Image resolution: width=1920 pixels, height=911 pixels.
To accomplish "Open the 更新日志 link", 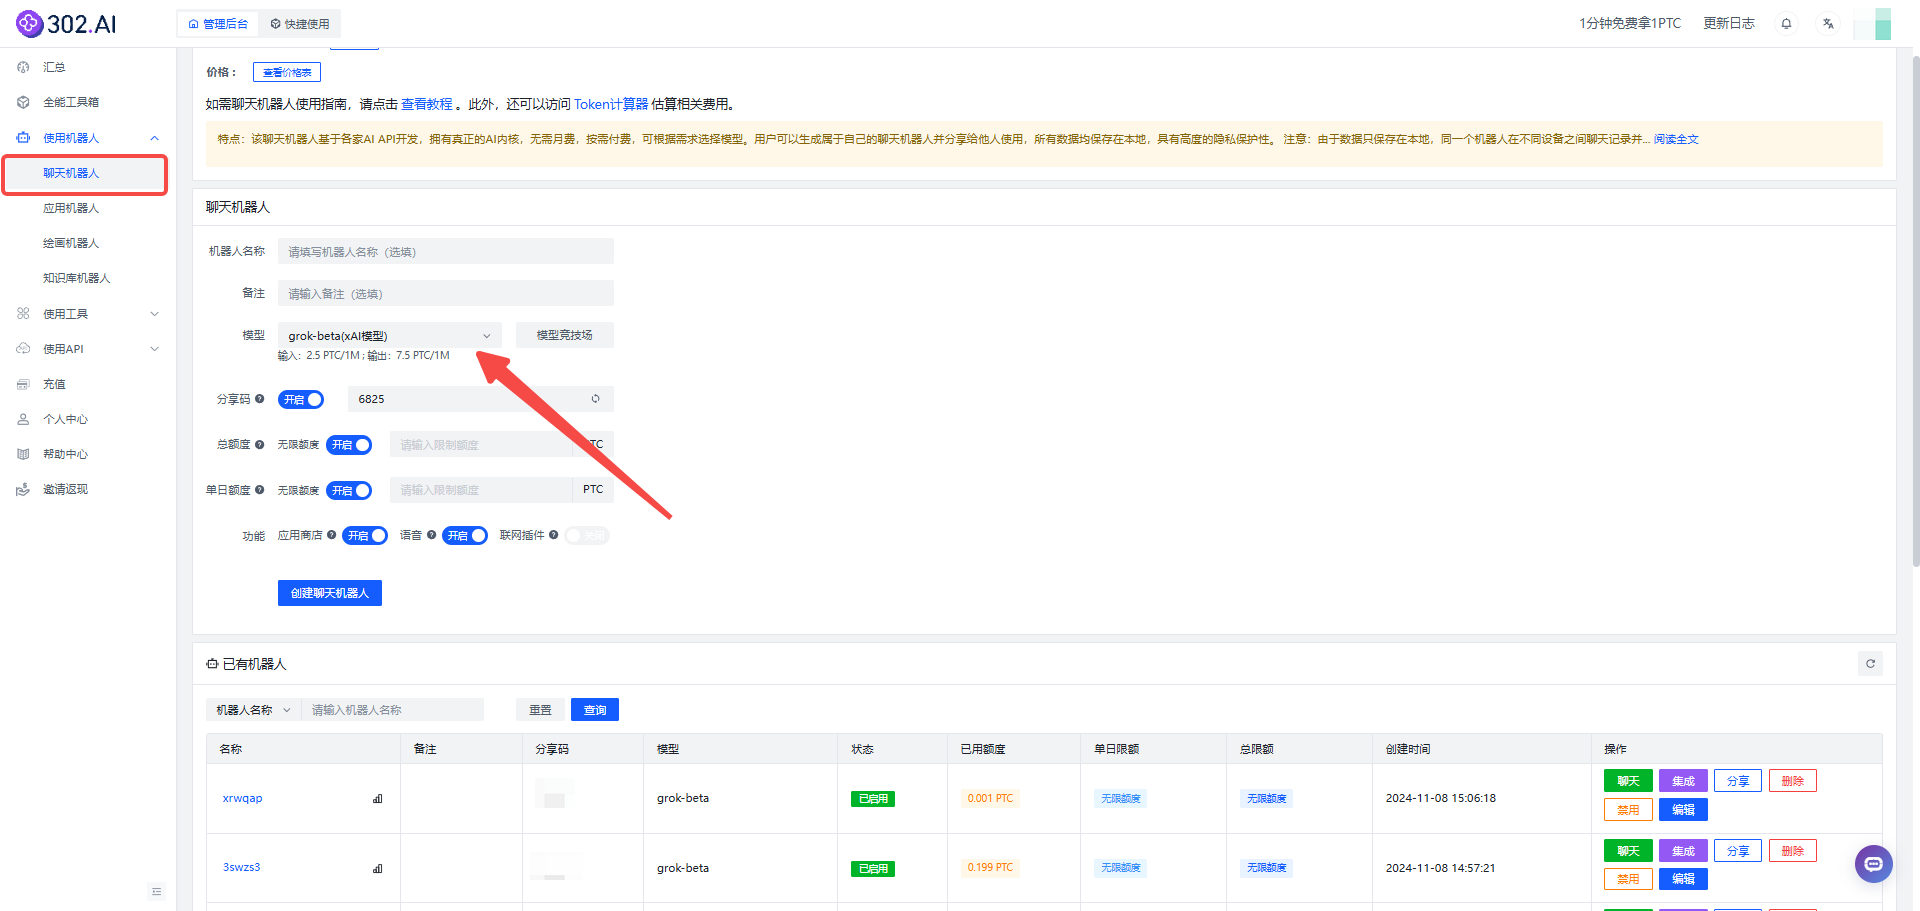I will pyautogui.click(x=1729, y=23).
